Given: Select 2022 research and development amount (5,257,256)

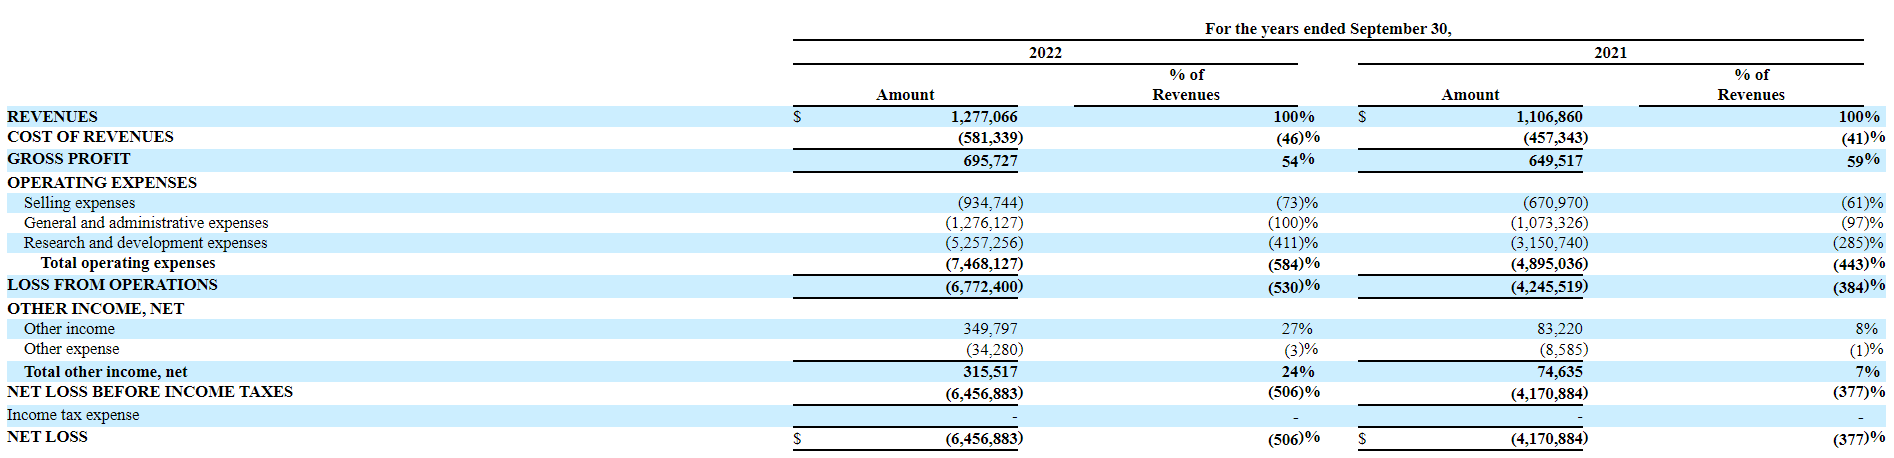Looking at the screenshot, I should (x=984, y=243).
